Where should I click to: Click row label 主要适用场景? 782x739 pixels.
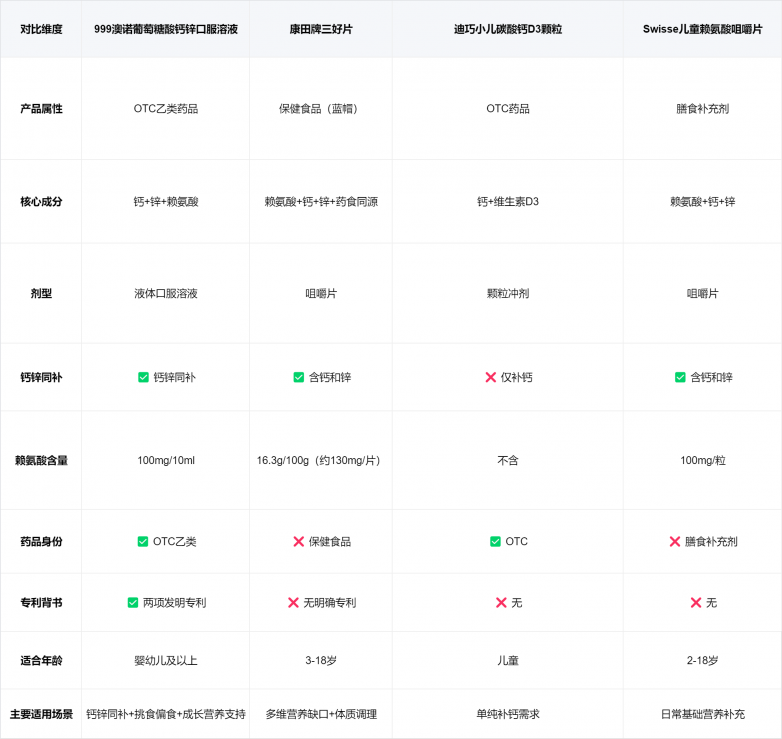click(x=41, y=714)
